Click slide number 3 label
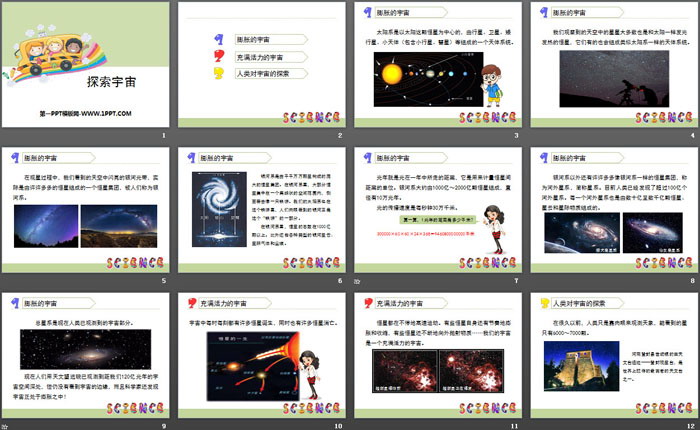700x430 pixels. [x=516, y=135]
